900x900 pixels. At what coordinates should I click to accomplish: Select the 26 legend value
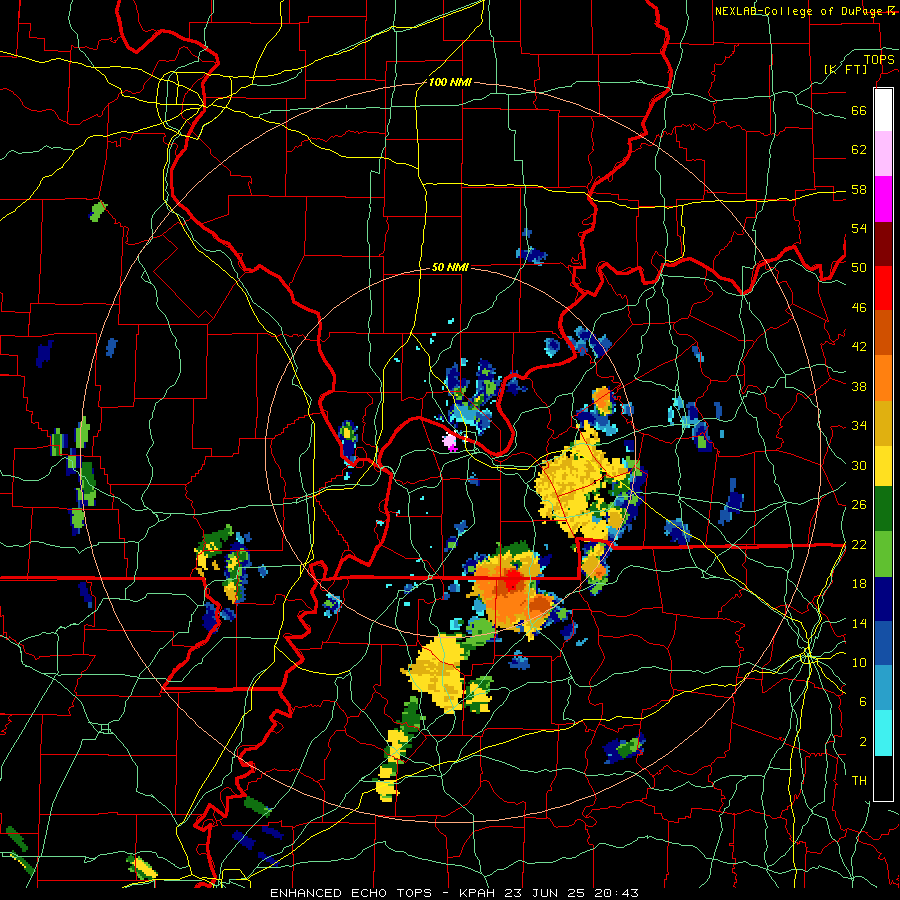[x=859, y=505]
